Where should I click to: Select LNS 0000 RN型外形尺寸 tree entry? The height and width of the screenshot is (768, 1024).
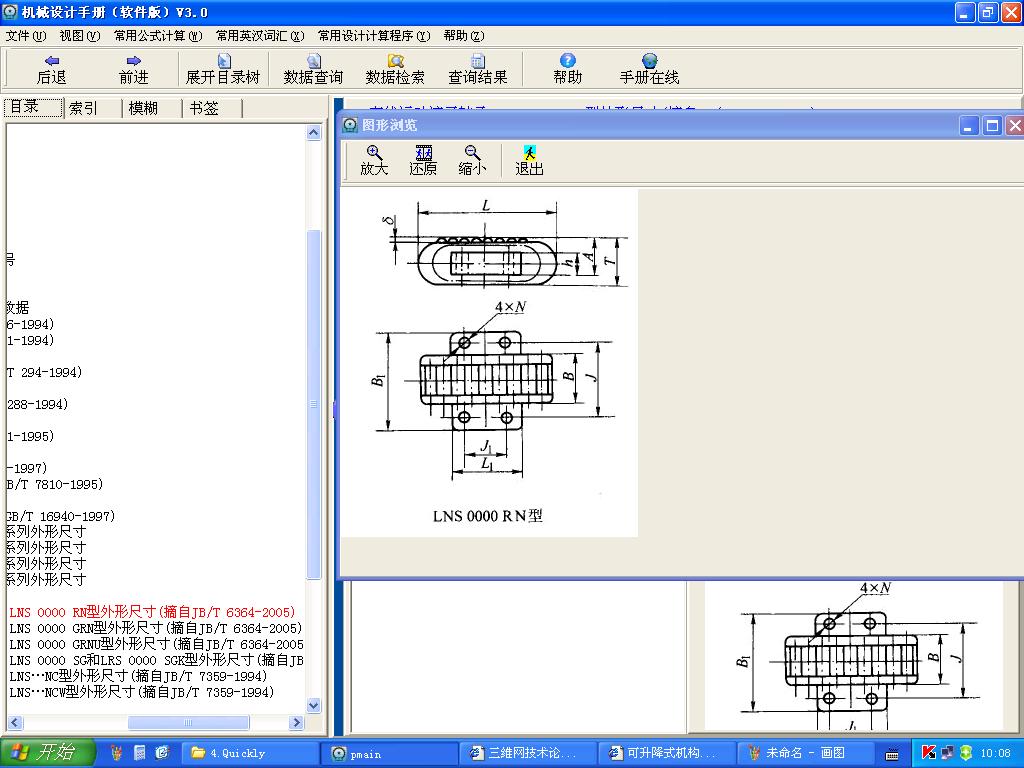coord(152,612)
